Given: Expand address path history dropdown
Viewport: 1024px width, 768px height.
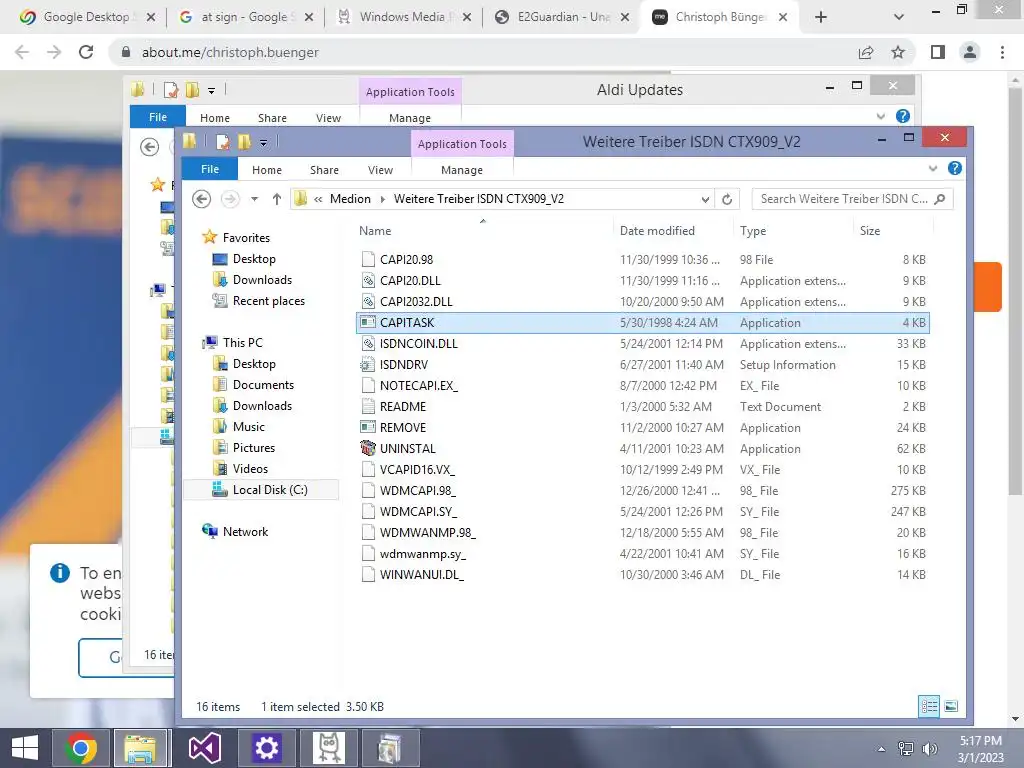Looking at the screenshot, I should pyautogui.click(x=705, y=199).
